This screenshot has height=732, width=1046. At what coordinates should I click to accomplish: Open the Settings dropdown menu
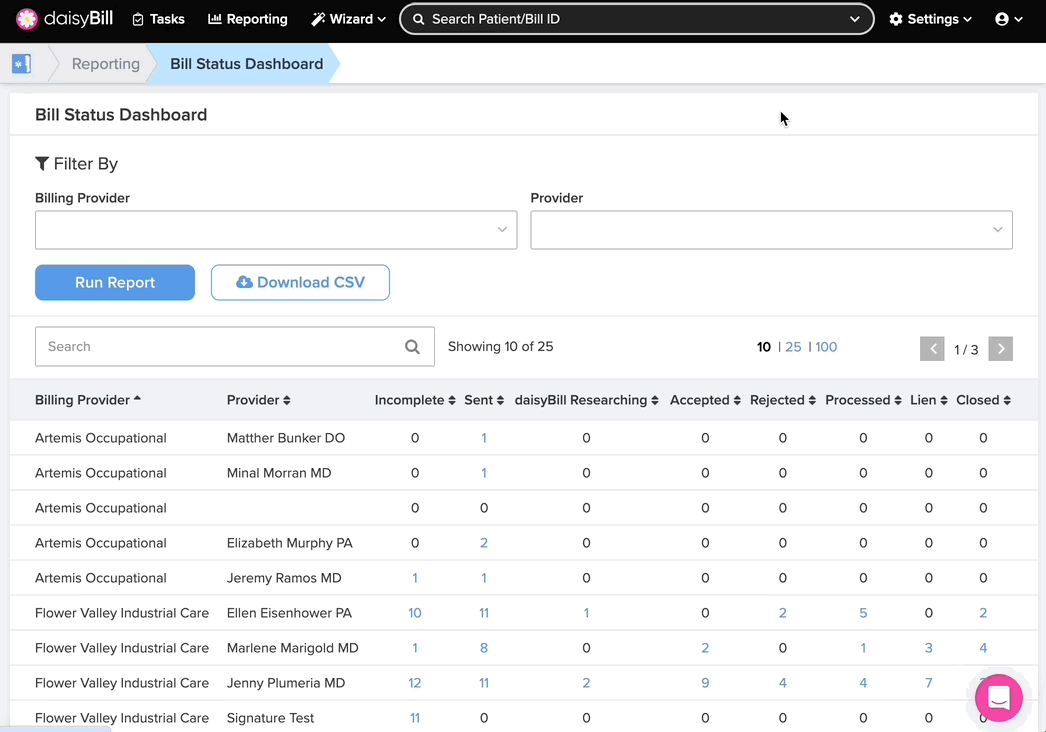pos(930,19)
